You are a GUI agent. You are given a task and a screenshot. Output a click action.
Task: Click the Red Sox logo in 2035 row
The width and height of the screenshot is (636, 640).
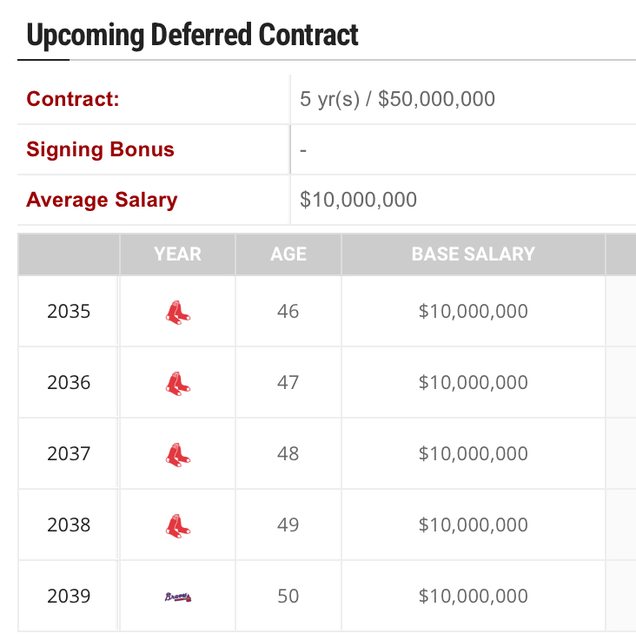pyautogui.click(x=178, y=312)
